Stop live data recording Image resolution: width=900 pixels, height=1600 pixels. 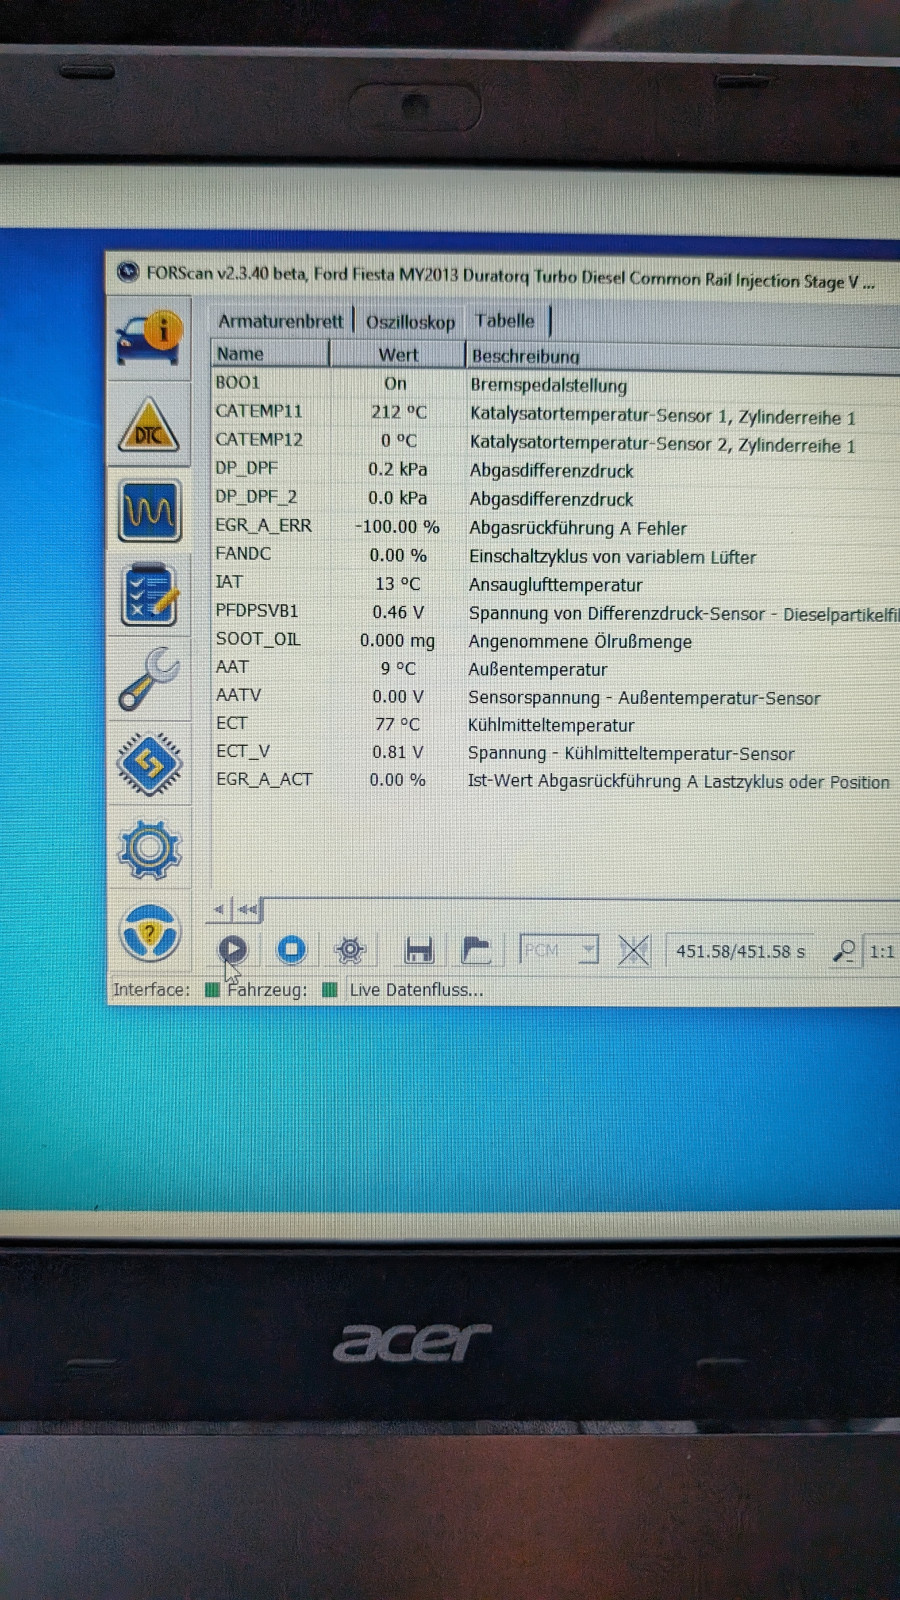click(291, 949)
